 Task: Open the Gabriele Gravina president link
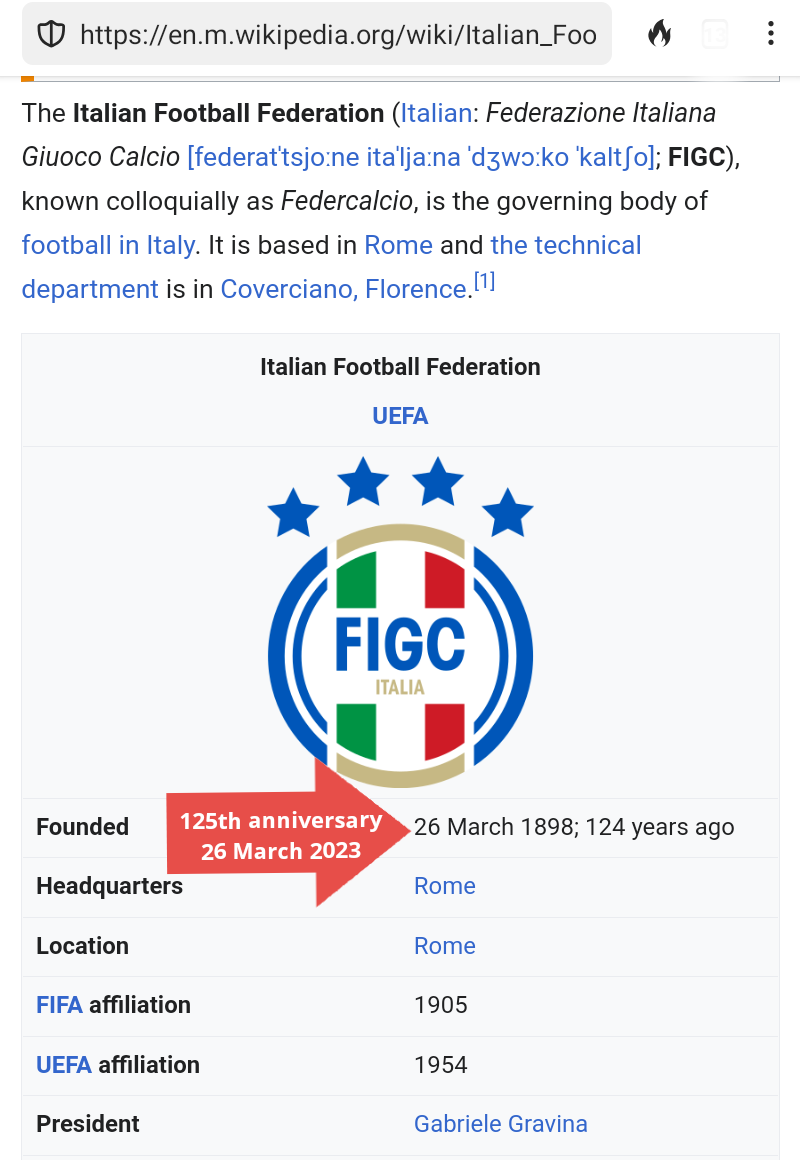coord(500,1124)
